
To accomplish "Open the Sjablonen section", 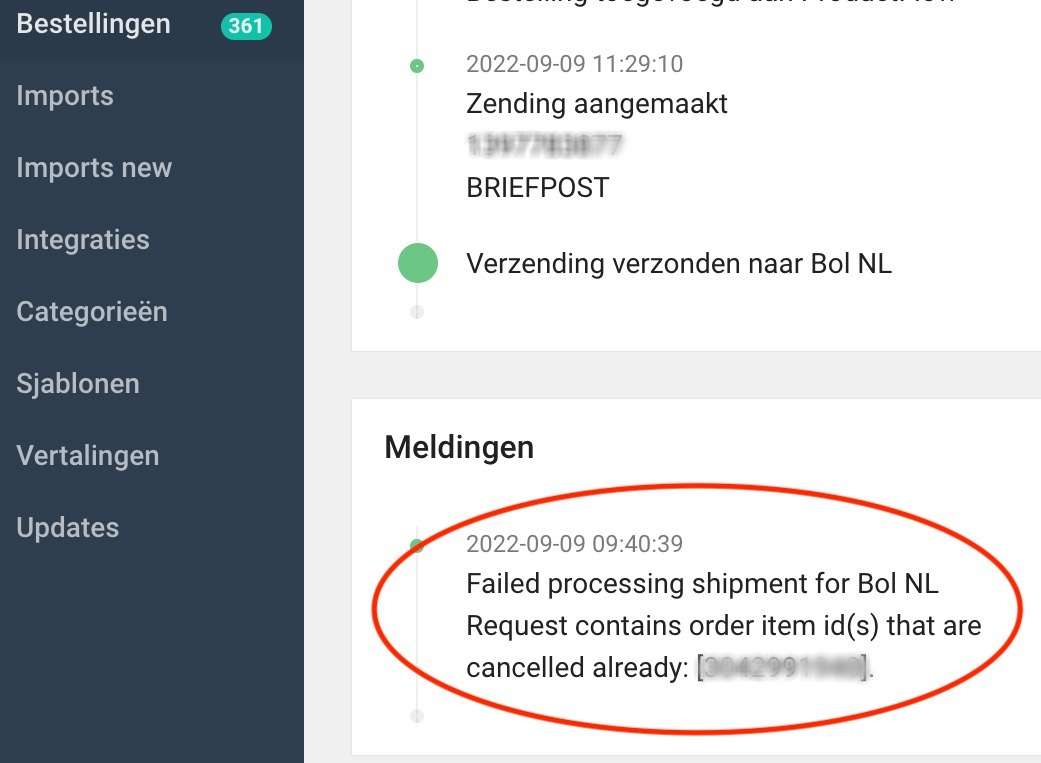I will point(77,384).
